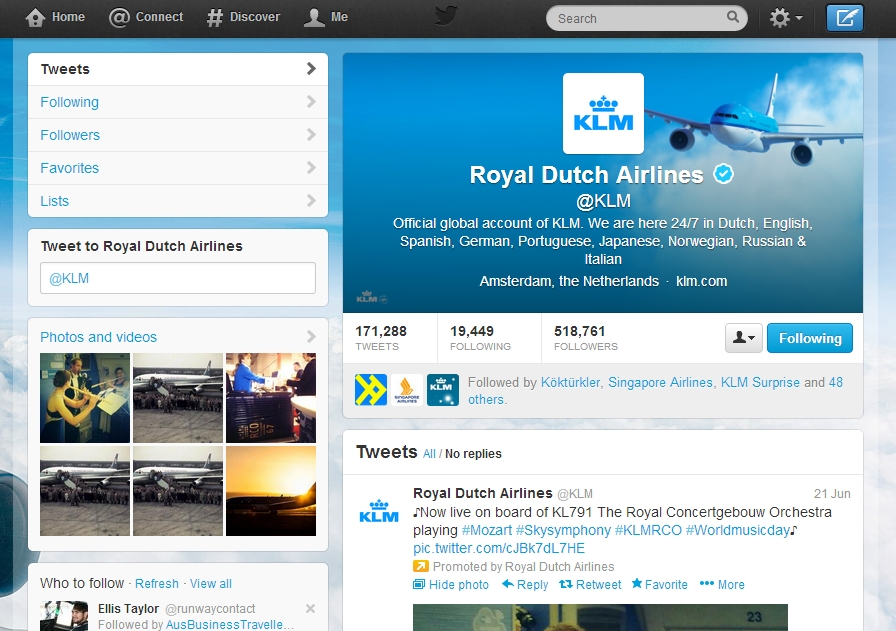Click the Ellis Taylor name link
This screenshot has width=896, height=631.
[128, 609]
